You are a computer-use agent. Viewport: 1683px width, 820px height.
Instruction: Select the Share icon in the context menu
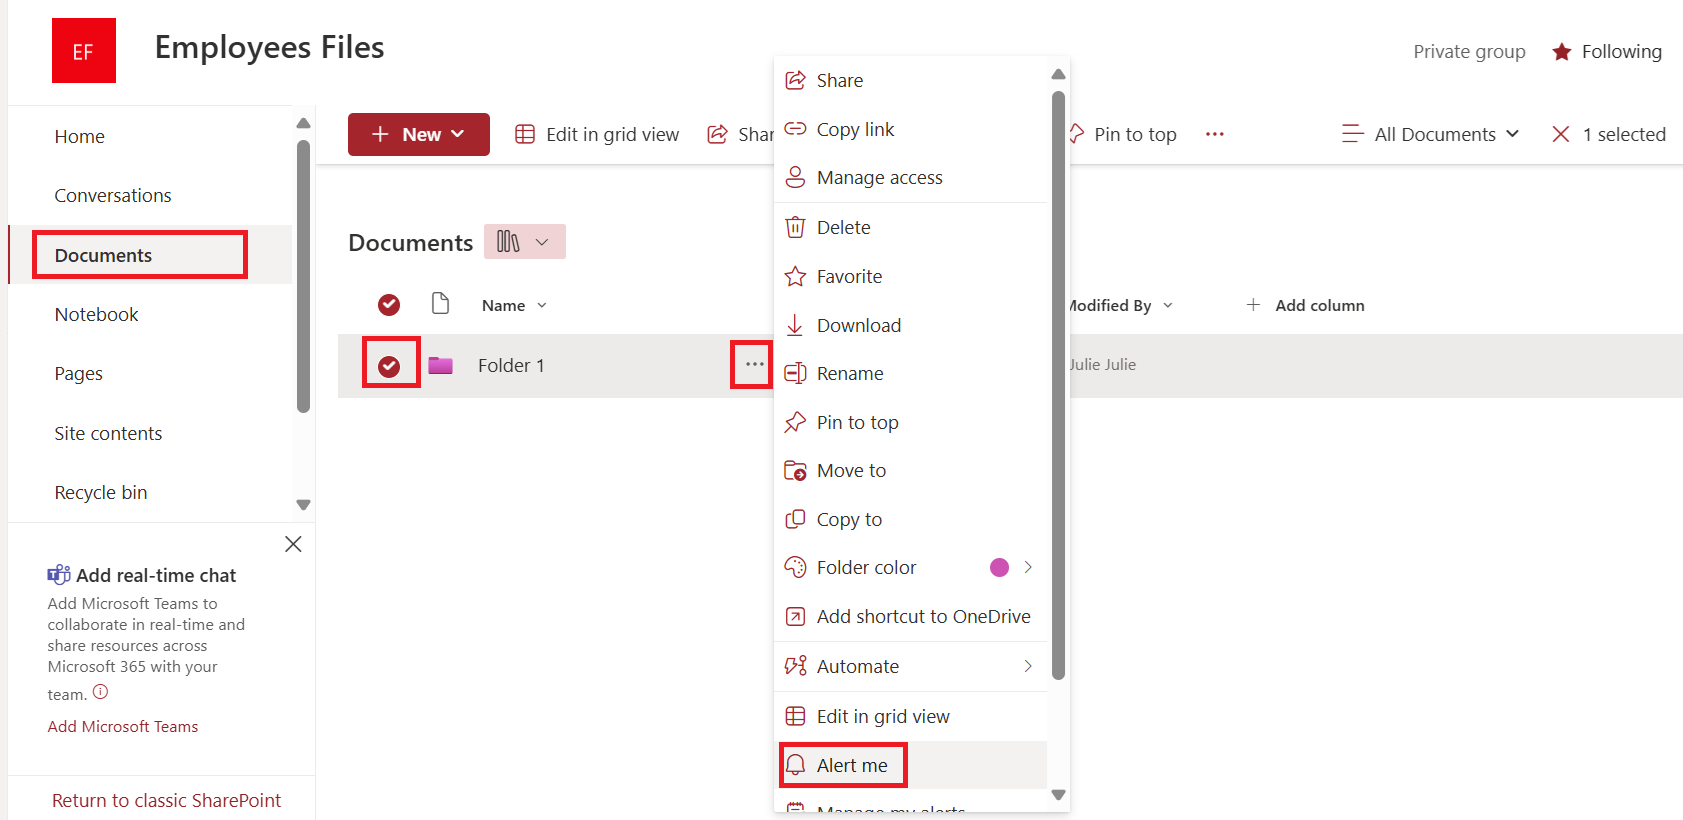(795, 80)
